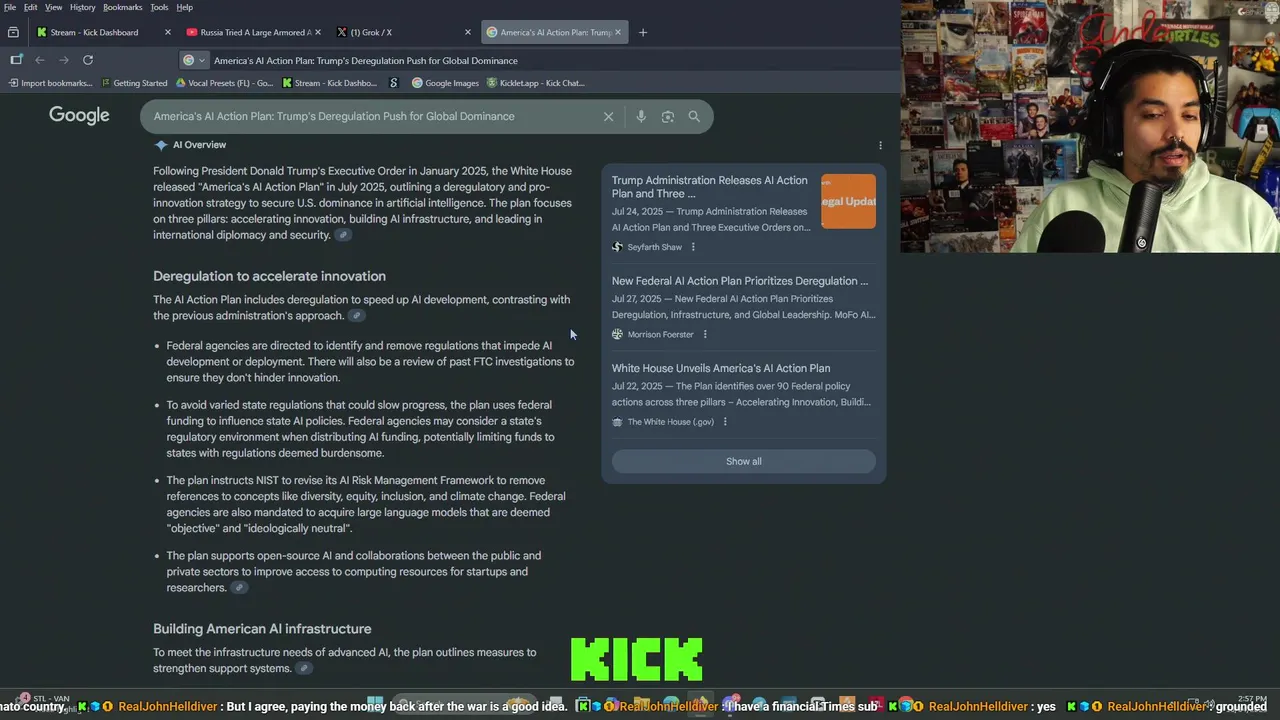Open the Legal Update thumbnail image

(x=848, y=201)
